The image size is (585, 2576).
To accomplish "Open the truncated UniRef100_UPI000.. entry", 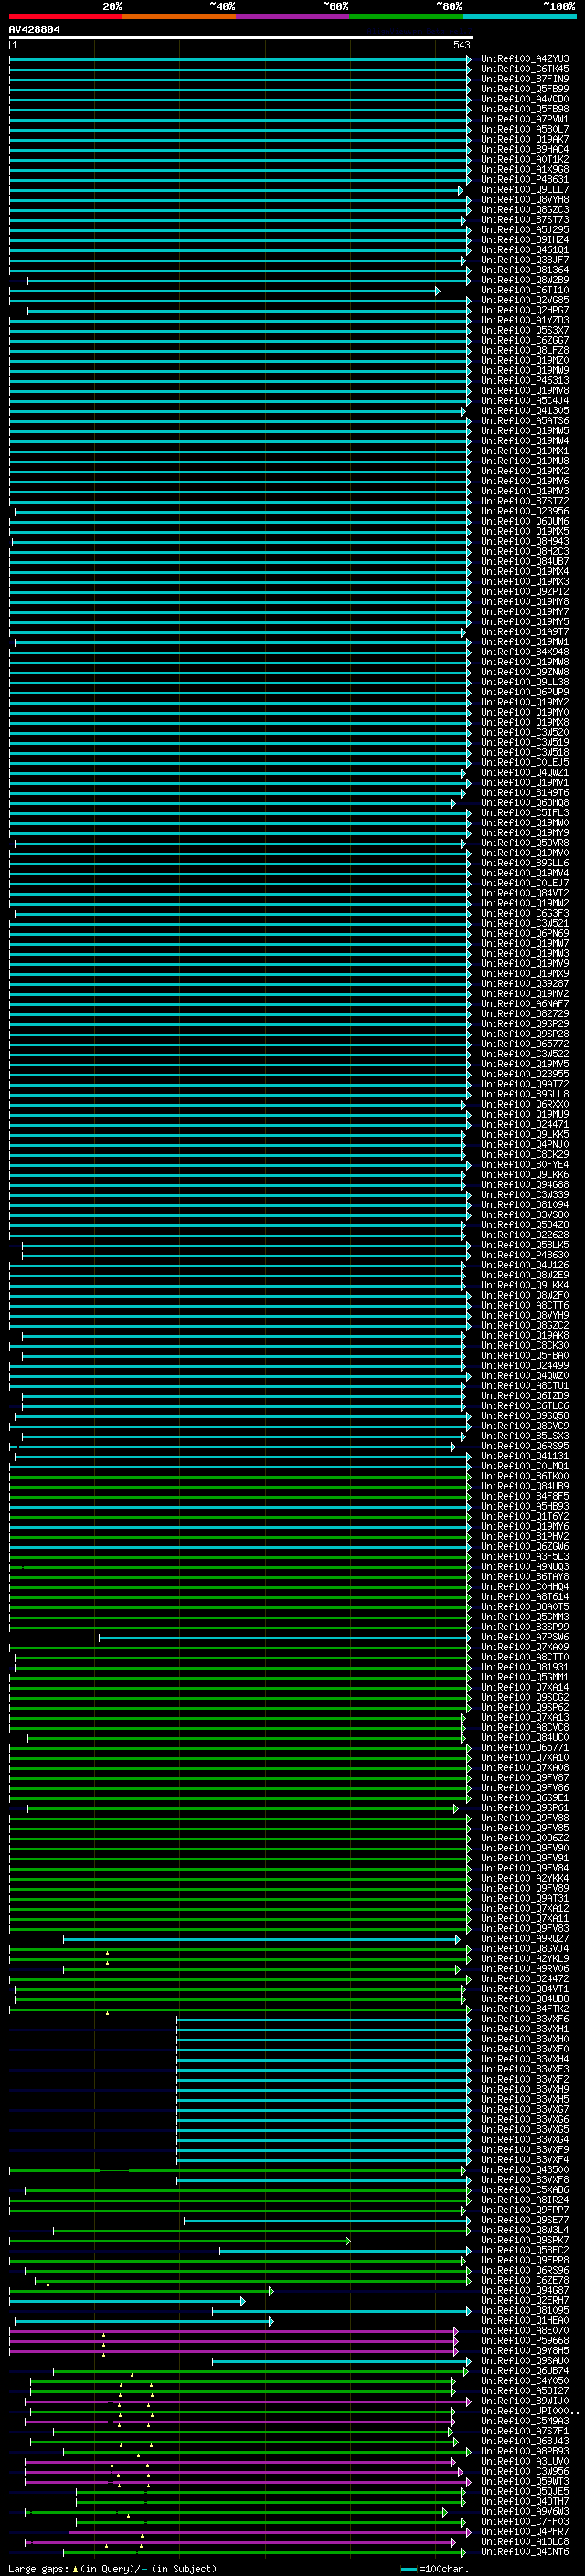I will 530,2411.
